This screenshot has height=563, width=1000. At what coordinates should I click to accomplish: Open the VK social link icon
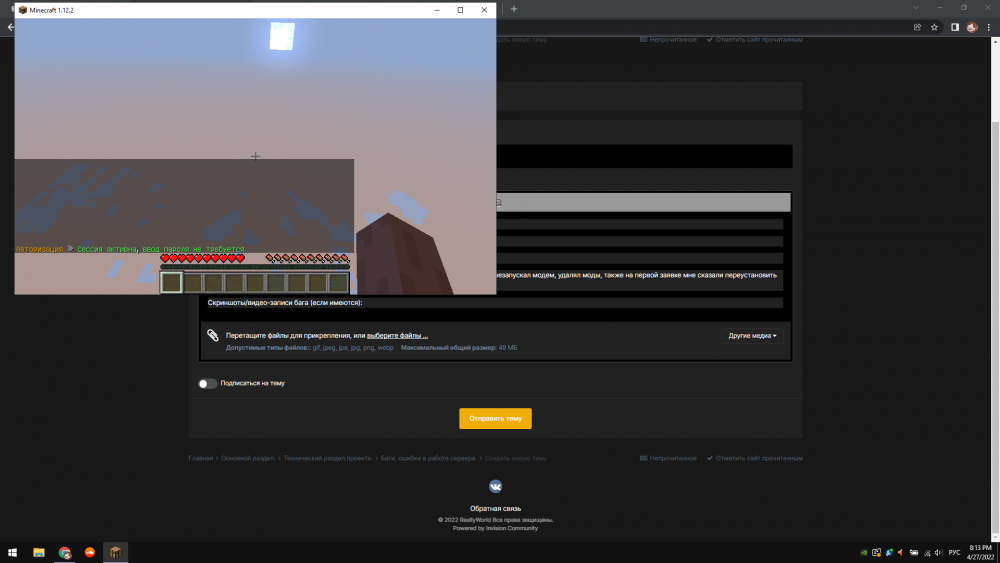[x=496, y=486]
